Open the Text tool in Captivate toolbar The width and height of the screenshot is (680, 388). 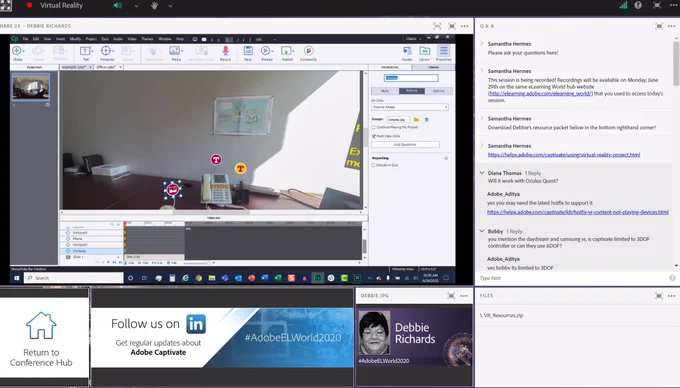point(85,51)
